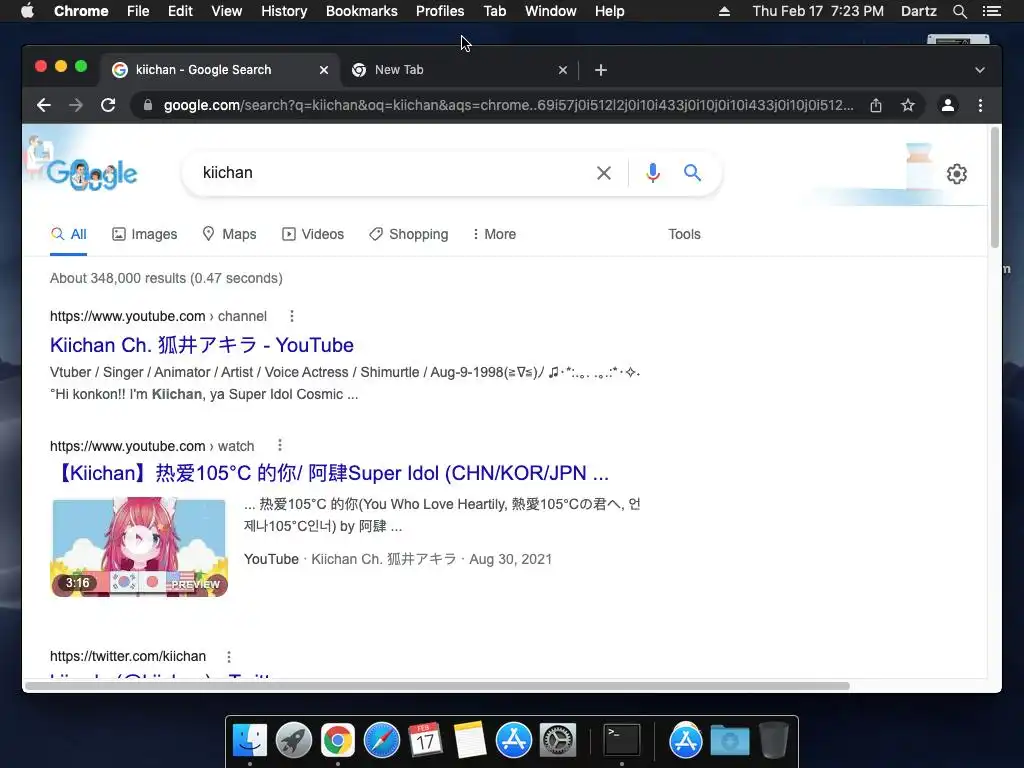This screenshot has width=1024, height=768.
Task: Open the Profiles menu
Action: pyautogui.click(x=440, y=11)
